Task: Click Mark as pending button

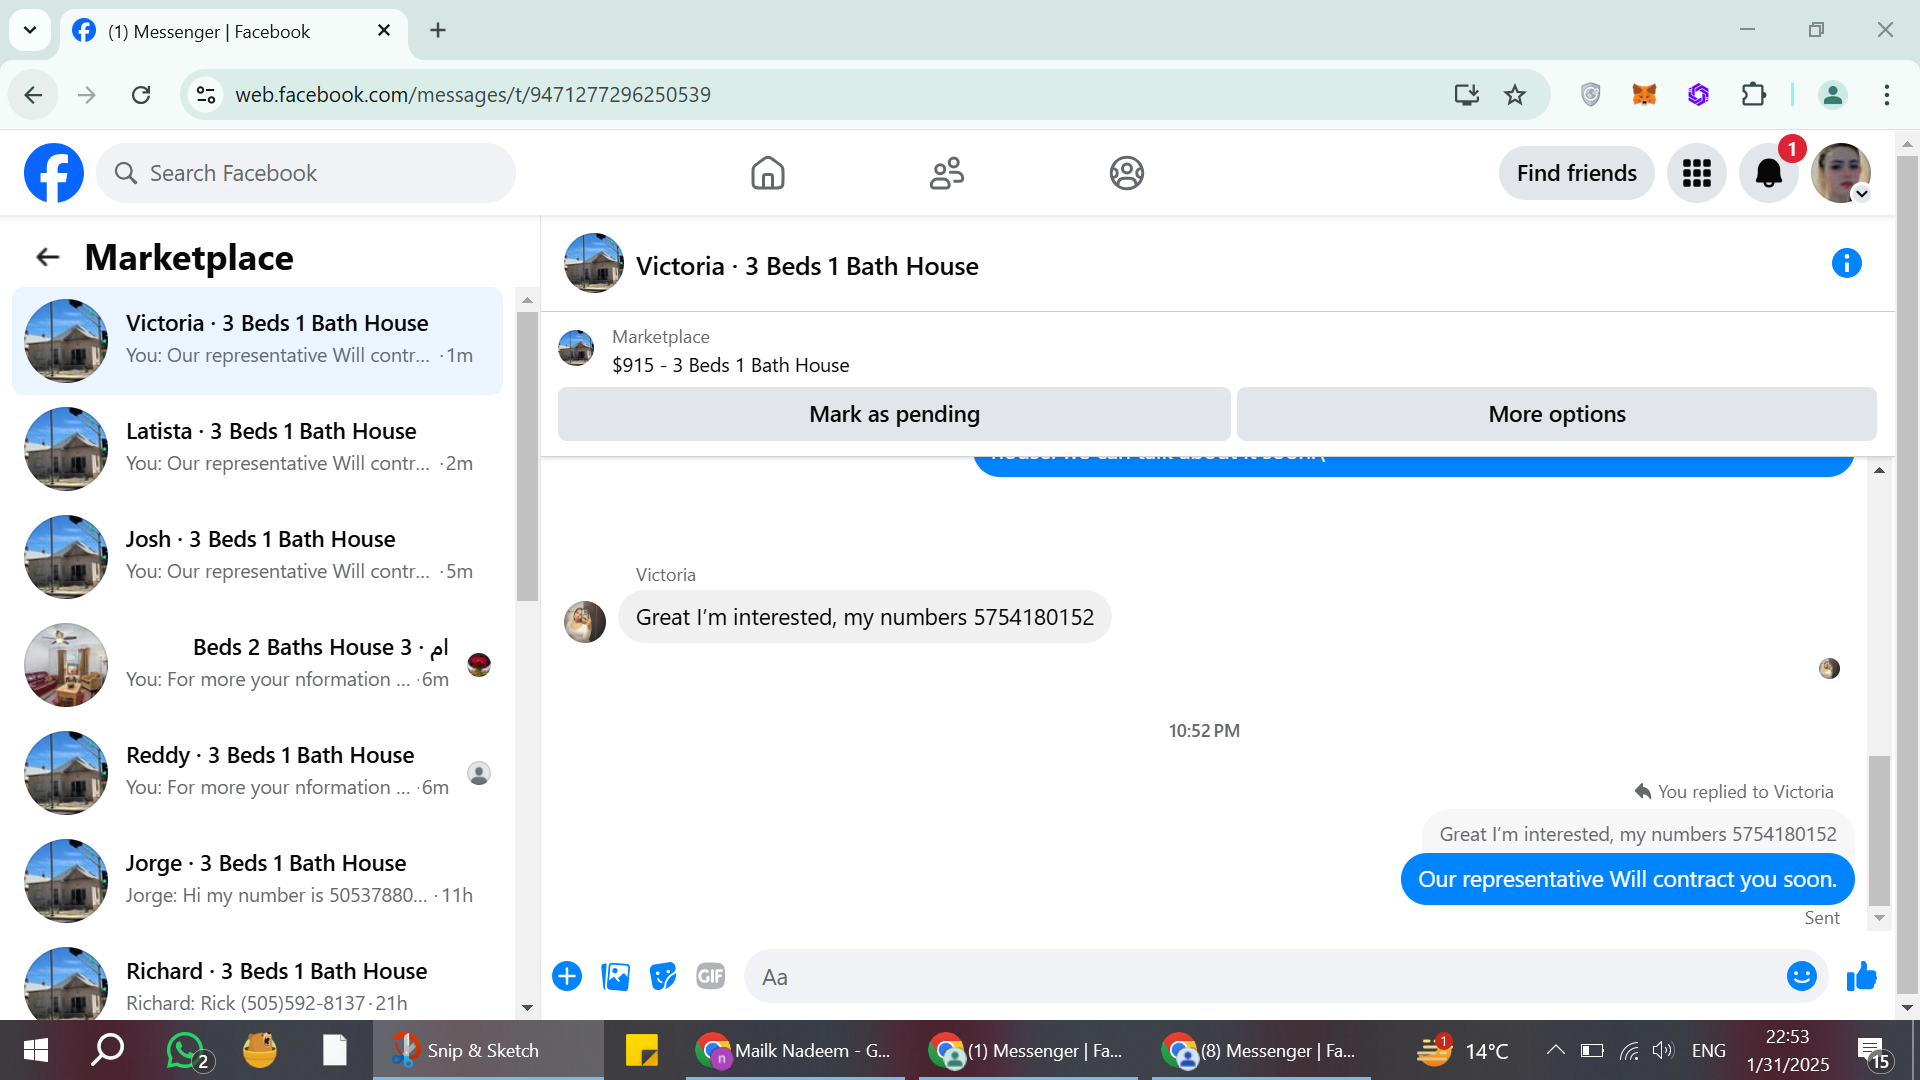Action: 894,414
